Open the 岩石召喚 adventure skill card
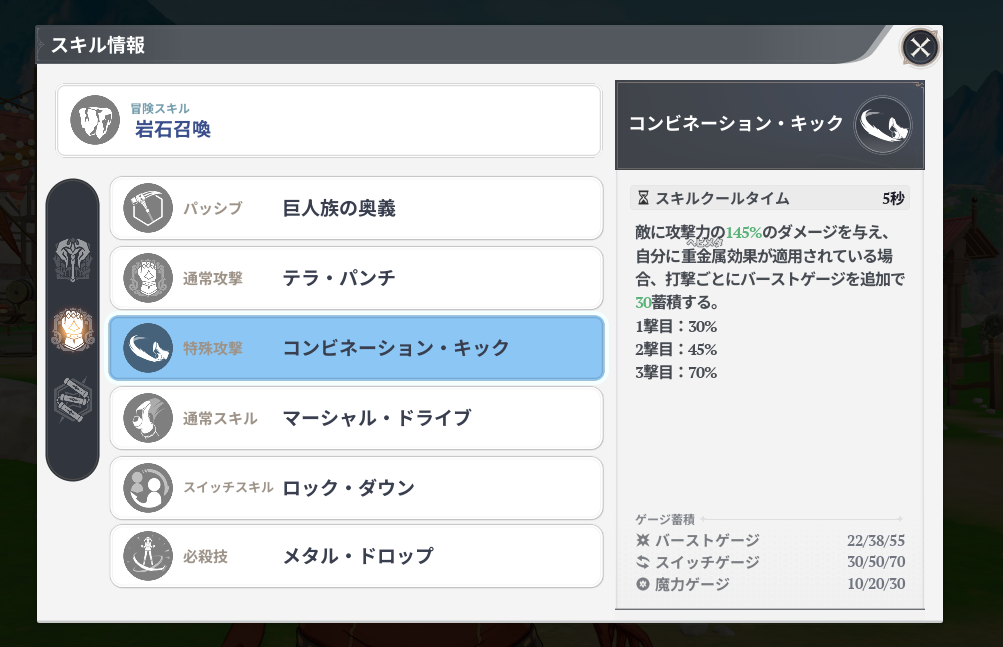 [328, 121]
